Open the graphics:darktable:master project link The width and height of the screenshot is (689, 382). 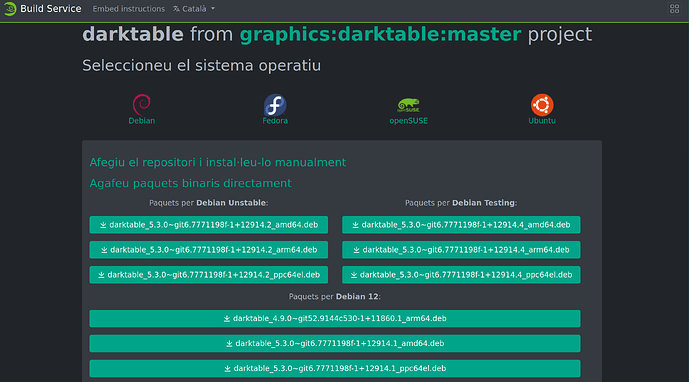(x=380, y=34)
